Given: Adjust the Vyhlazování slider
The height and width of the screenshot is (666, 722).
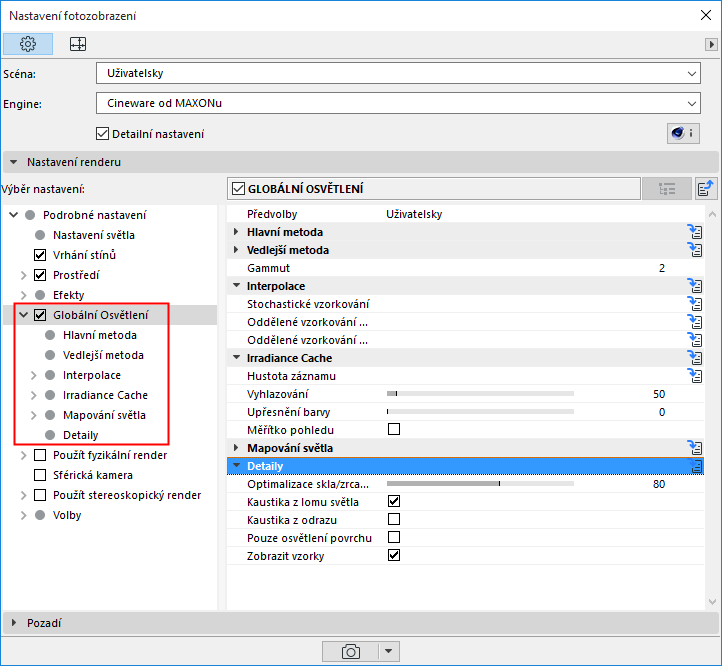Looking at the screenshot, I should [480, 394].
